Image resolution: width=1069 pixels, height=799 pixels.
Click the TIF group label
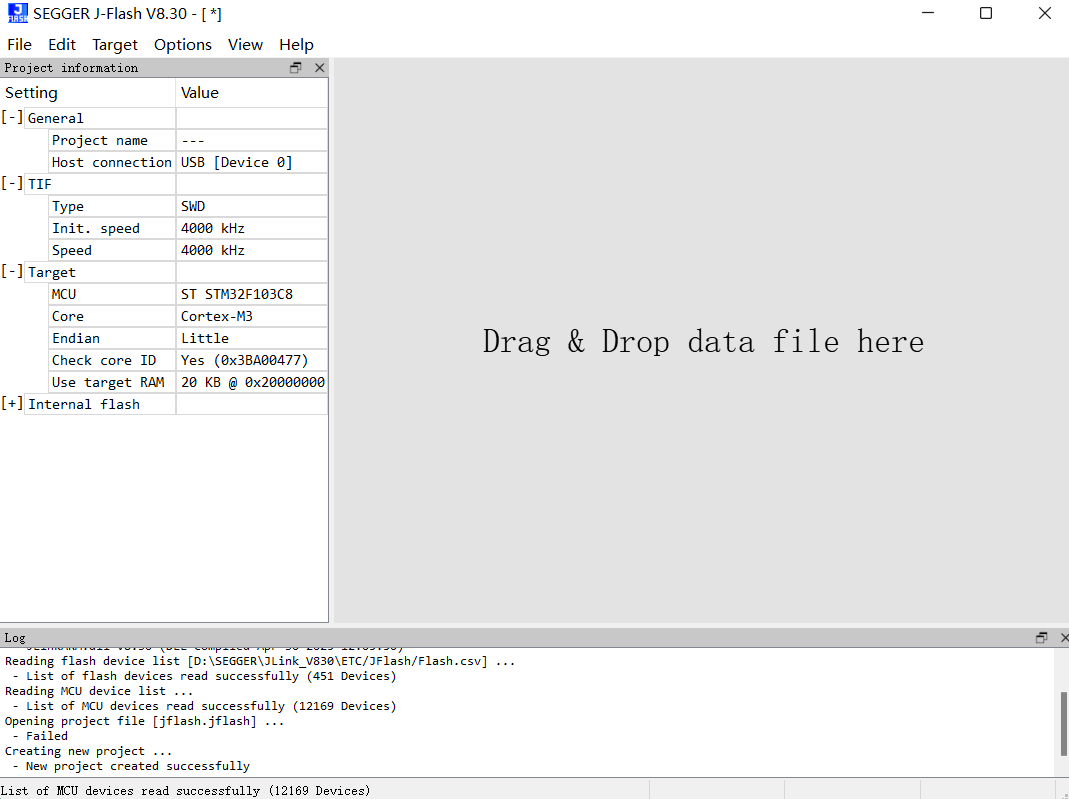[x=40, y=184]
